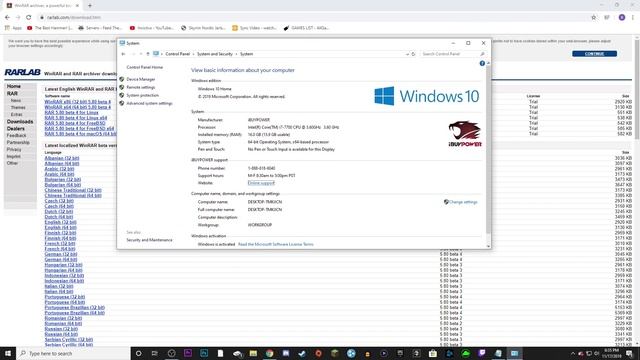Screen dimensions: 640x360
Task: Download WinRAR x86 32 bit beta 4
Action: 78,102
